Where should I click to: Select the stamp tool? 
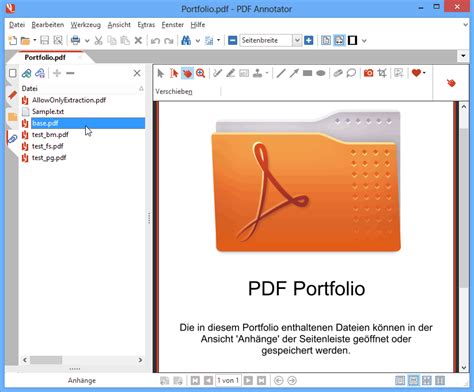pos(257,73)
